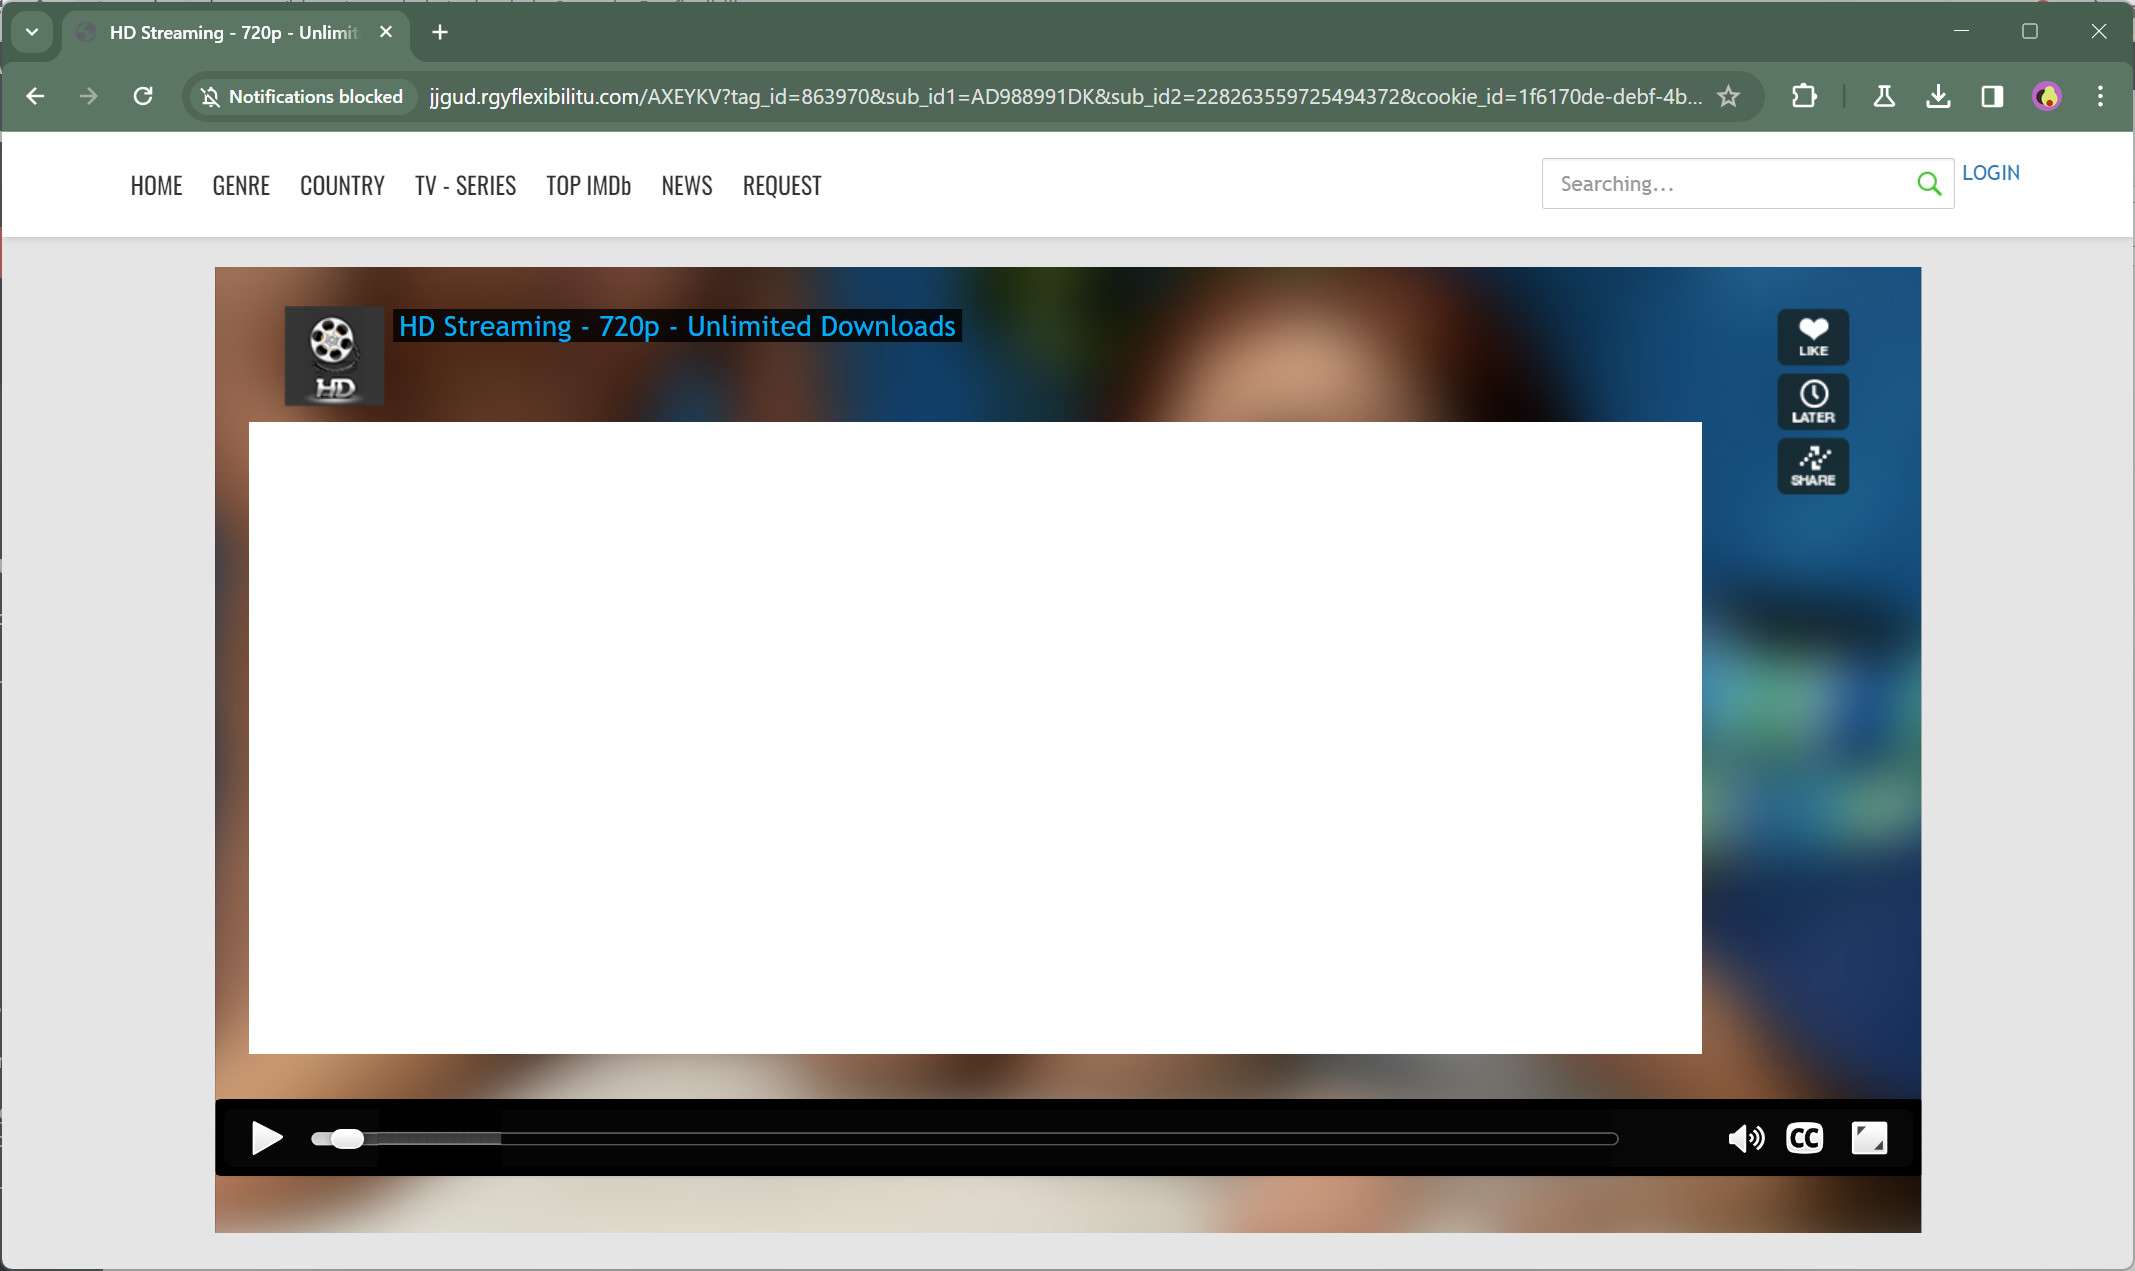Expand the tab search dropdown arrow
This screenshot has height=1271, width=2135.
click(x=32, y=32)
